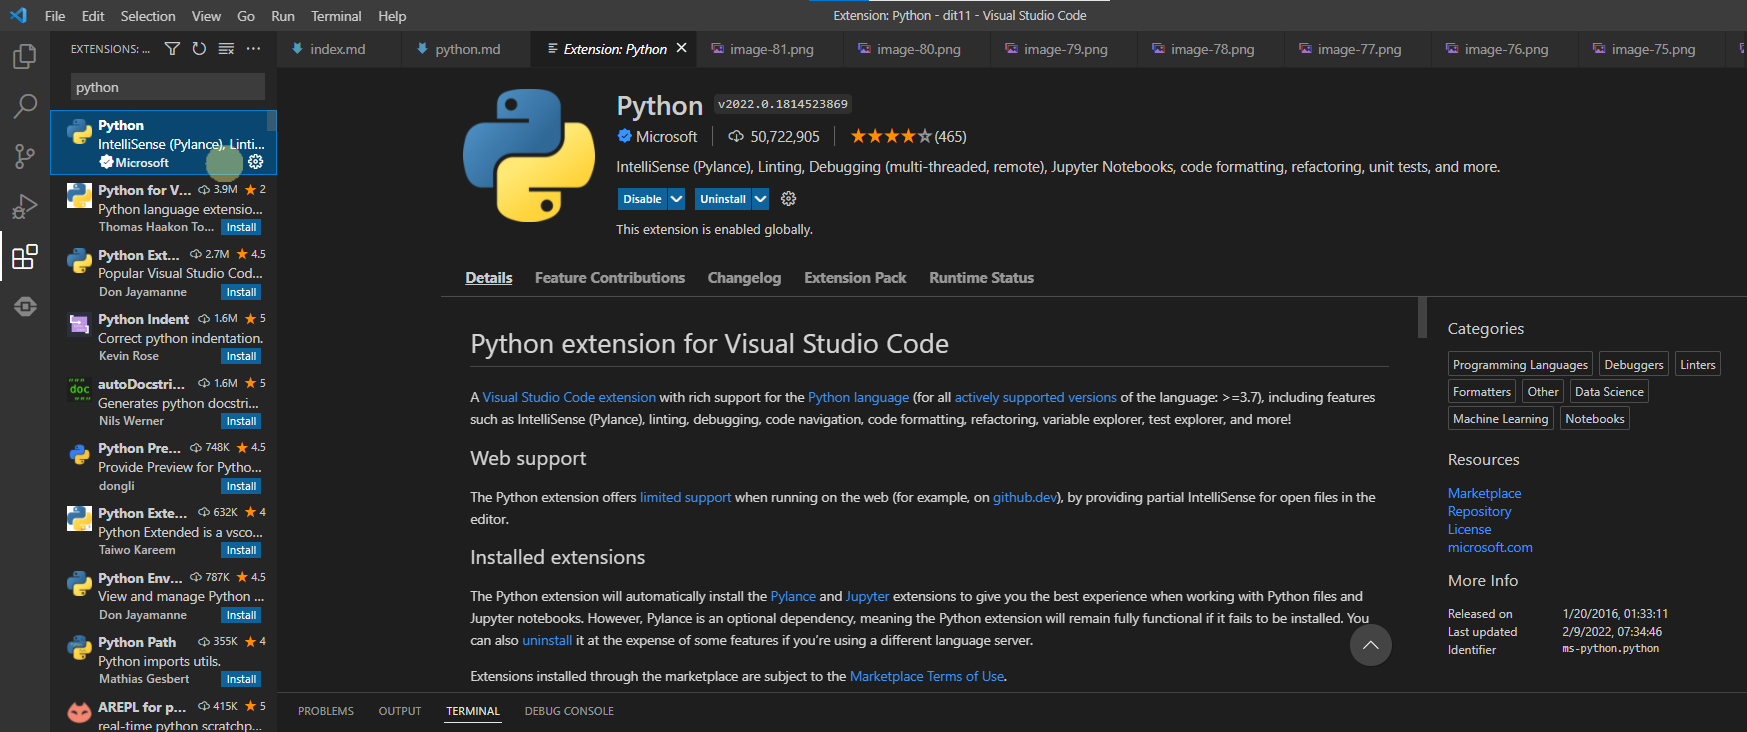
Task: Refresh the extensions list
Action: tap(199, 49)
